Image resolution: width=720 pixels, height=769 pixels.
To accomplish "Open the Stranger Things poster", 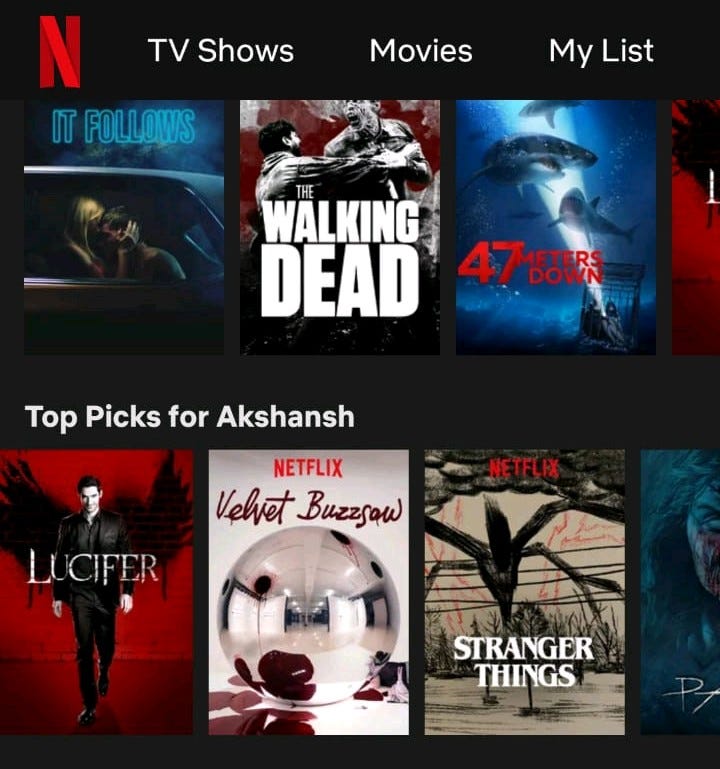I will [525, 592].
